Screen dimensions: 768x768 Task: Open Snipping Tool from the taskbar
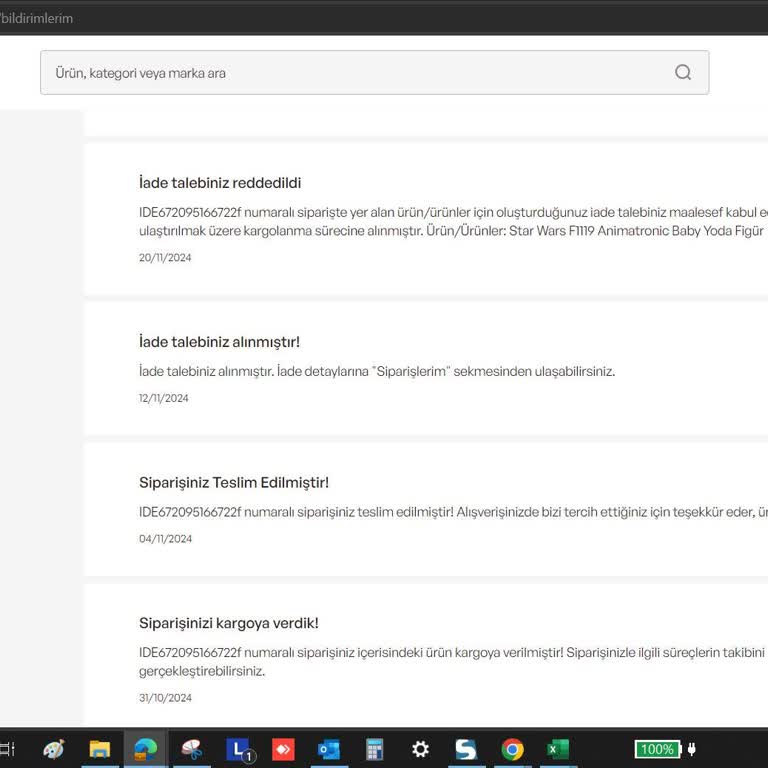point(192,749)
